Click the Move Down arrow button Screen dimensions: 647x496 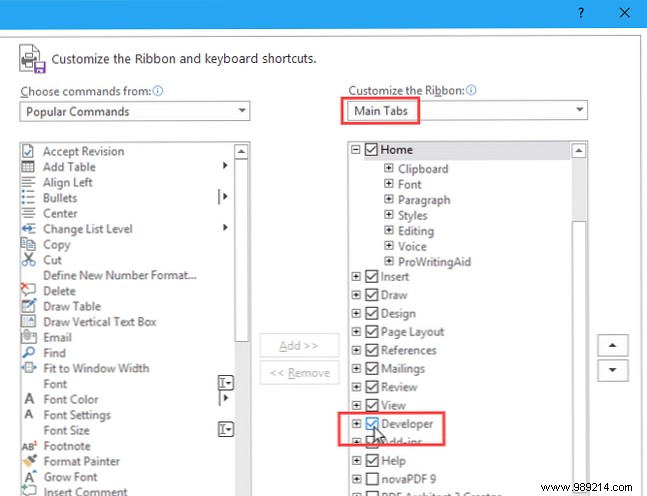[613, 370]
